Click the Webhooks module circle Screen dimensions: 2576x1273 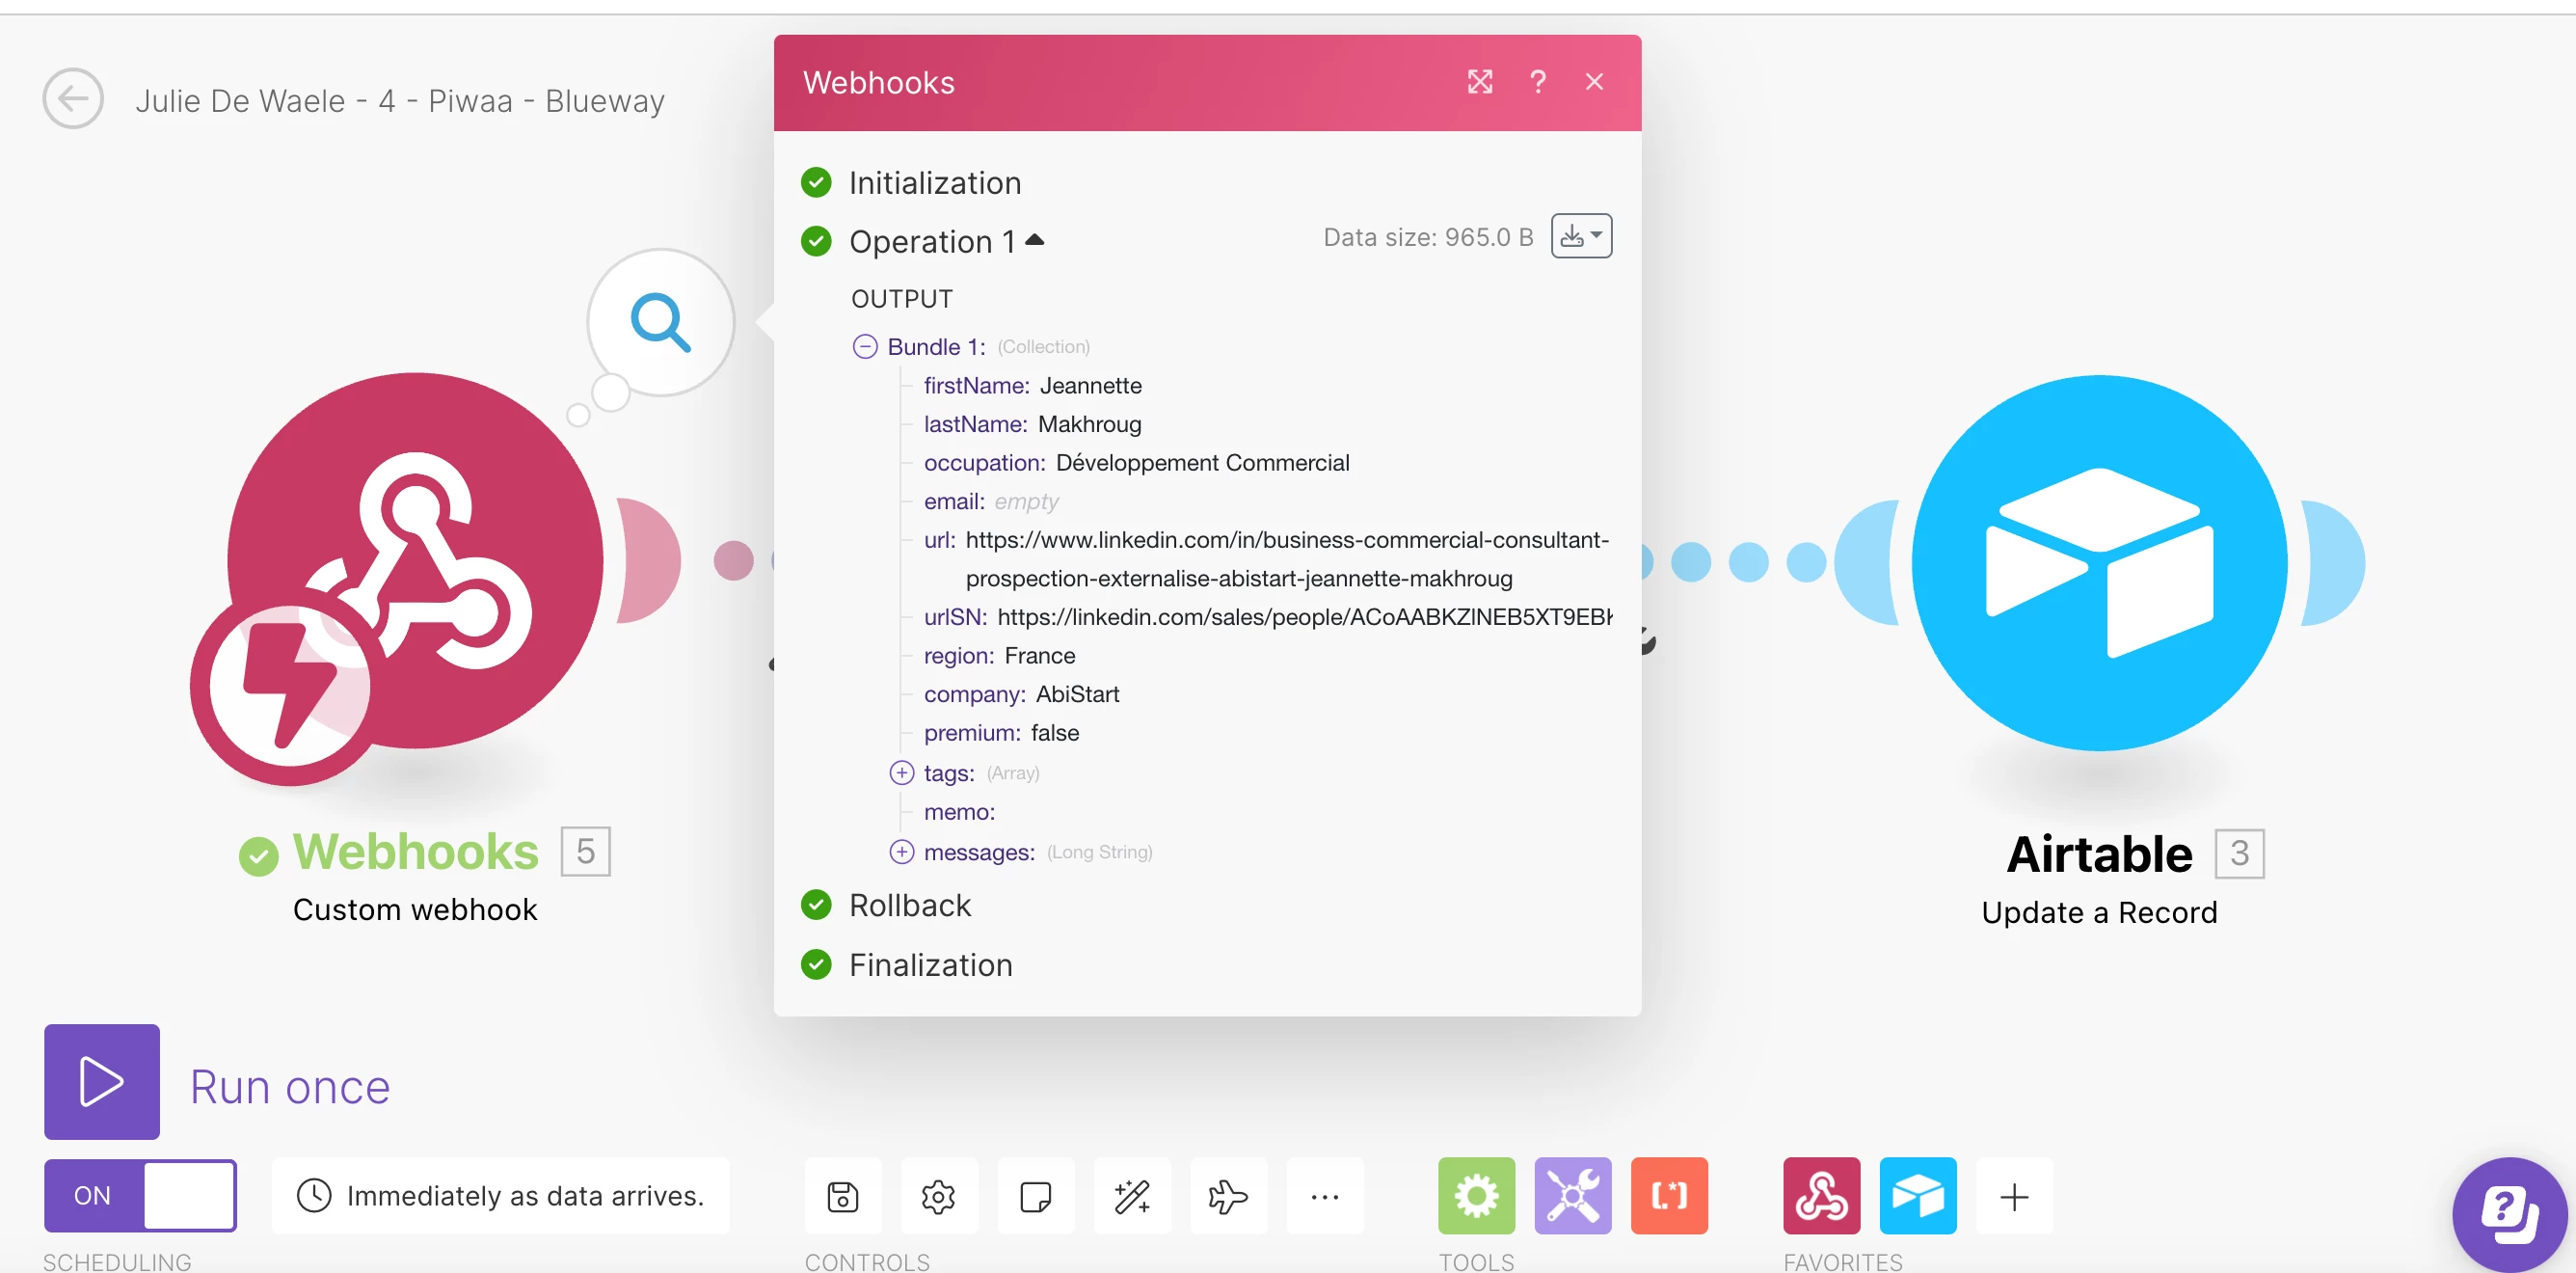(415, 560)
